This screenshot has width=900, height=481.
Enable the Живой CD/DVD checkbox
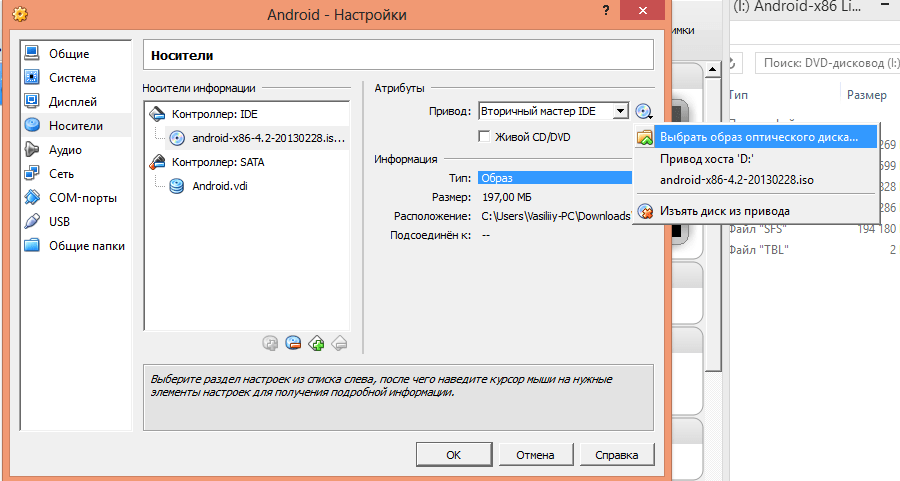click(485, 137)
